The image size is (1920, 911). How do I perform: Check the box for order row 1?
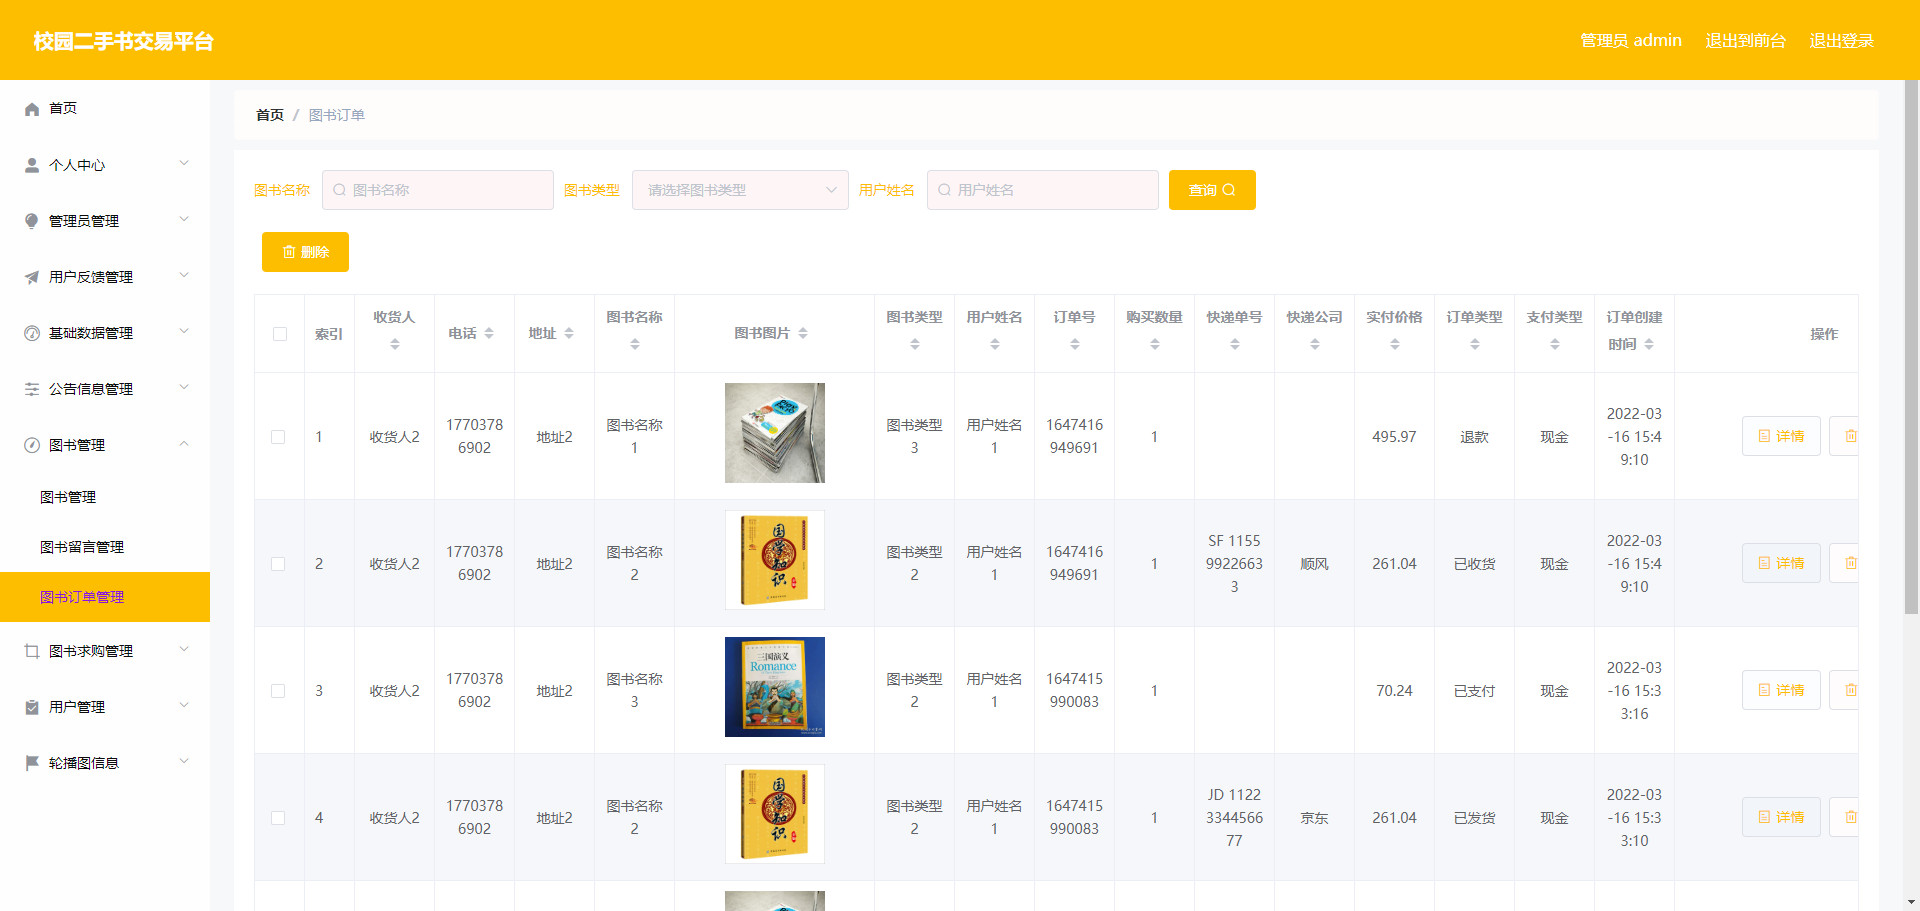(x=278, y=437)
